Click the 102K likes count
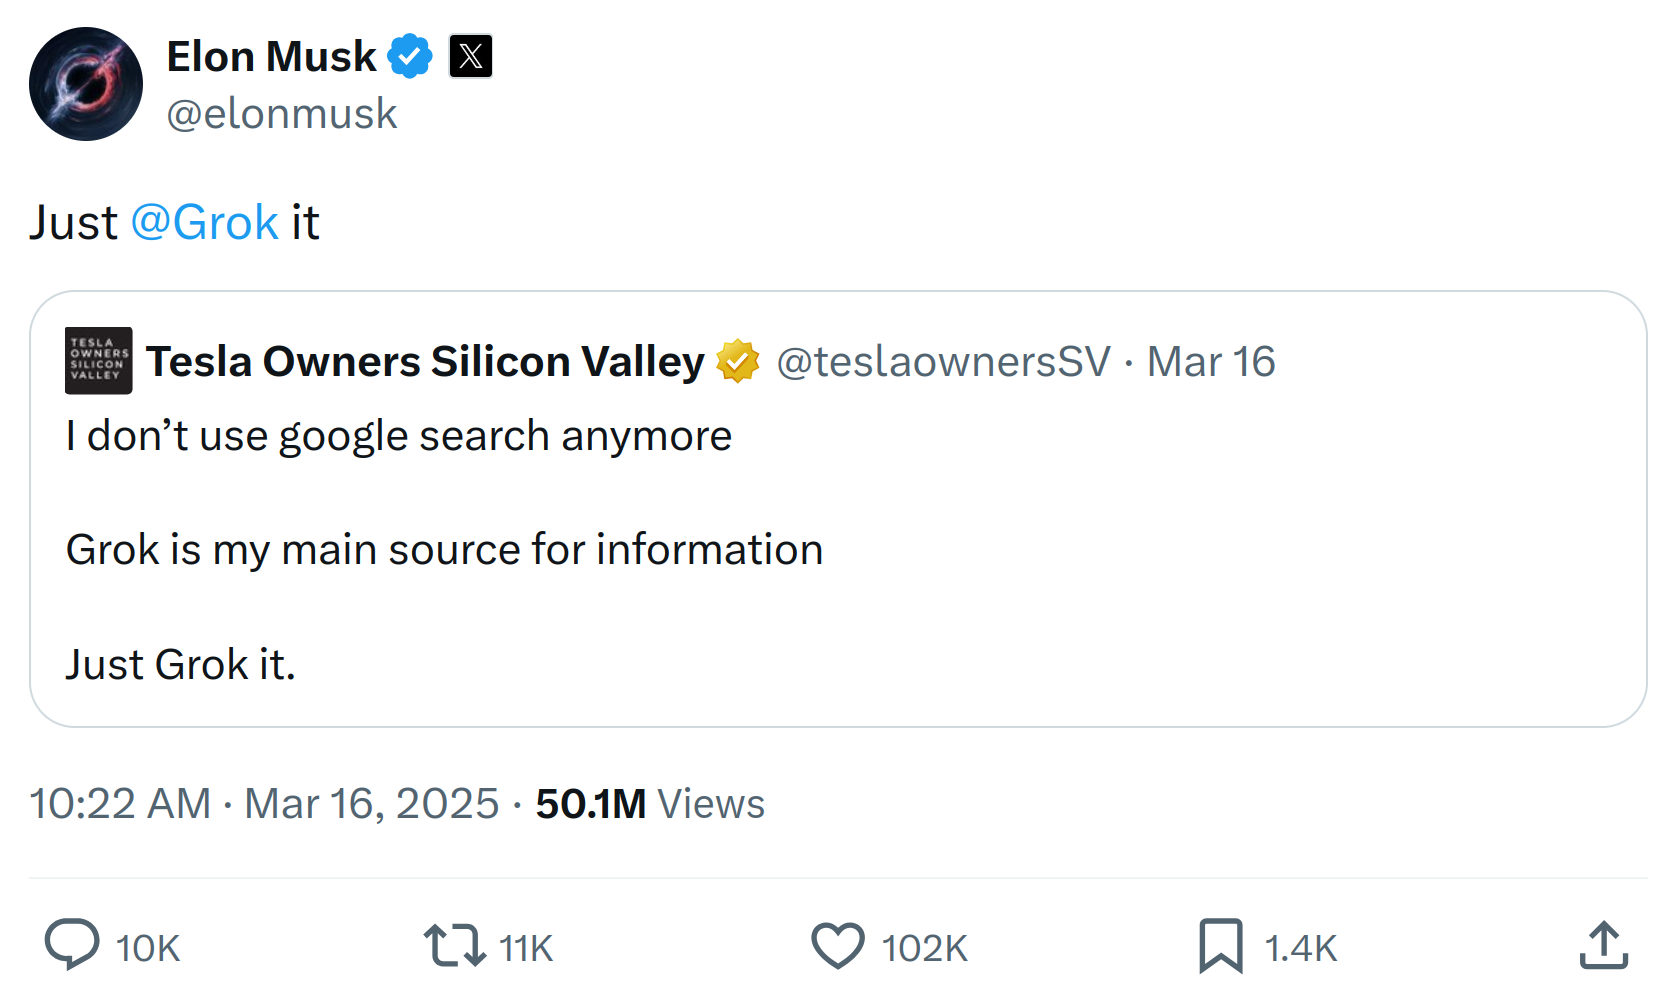The image size is (1674, 1000). [x=924, y=948]
